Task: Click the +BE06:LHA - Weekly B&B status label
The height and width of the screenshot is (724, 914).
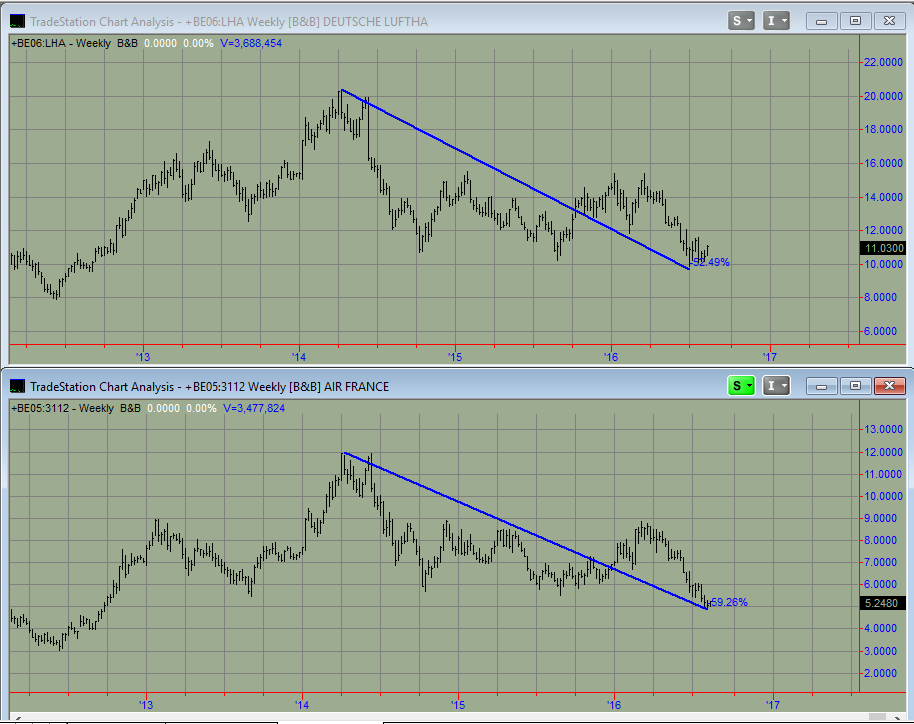Action: pyautogui.click(x=75, y=43)
